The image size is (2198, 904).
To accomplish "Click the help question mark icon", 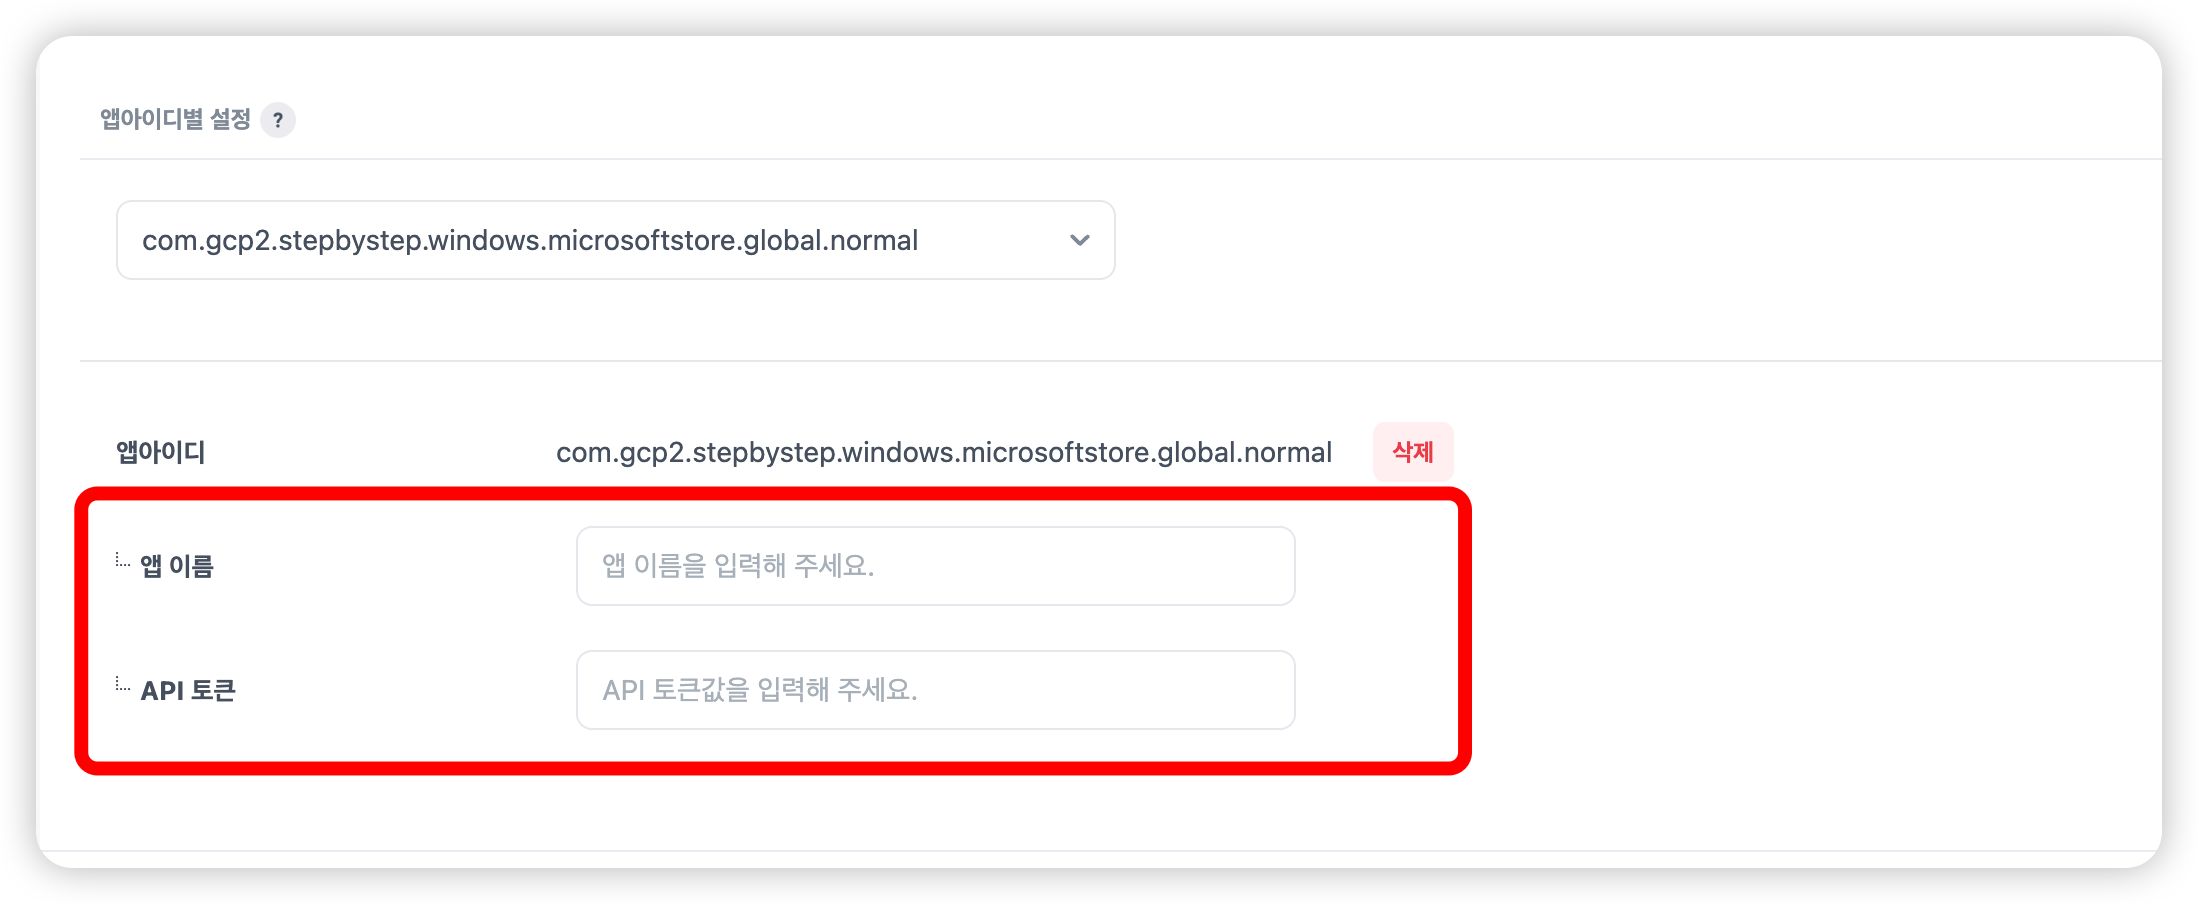I will point(278,120).
